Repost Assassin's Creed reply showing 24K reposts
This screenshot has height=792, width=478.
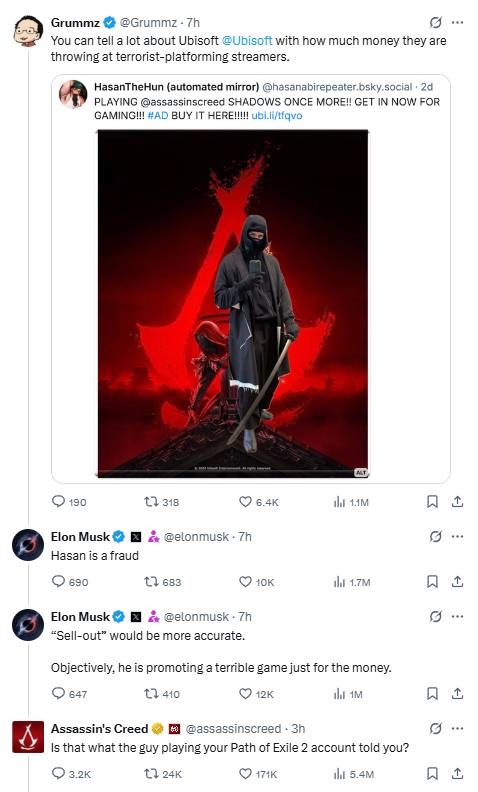click(x=163, y=774)
